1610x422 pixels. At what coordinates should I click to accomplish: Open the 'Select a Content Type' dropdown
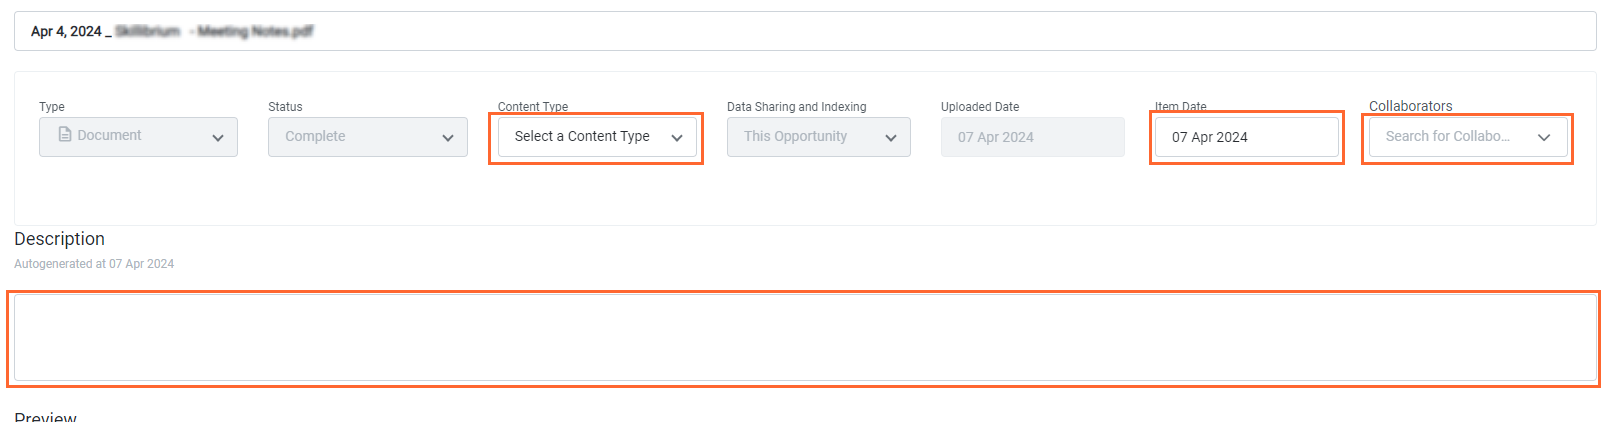tap(582, 137)
